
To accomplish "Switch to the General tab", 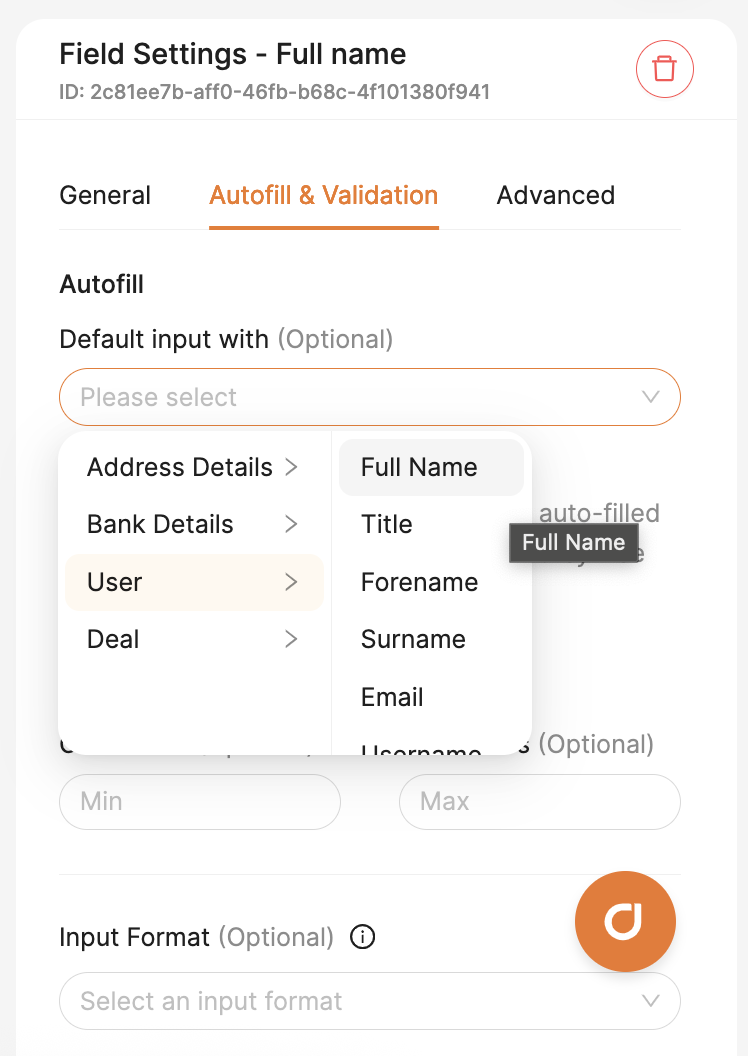I will coord(105,195).
